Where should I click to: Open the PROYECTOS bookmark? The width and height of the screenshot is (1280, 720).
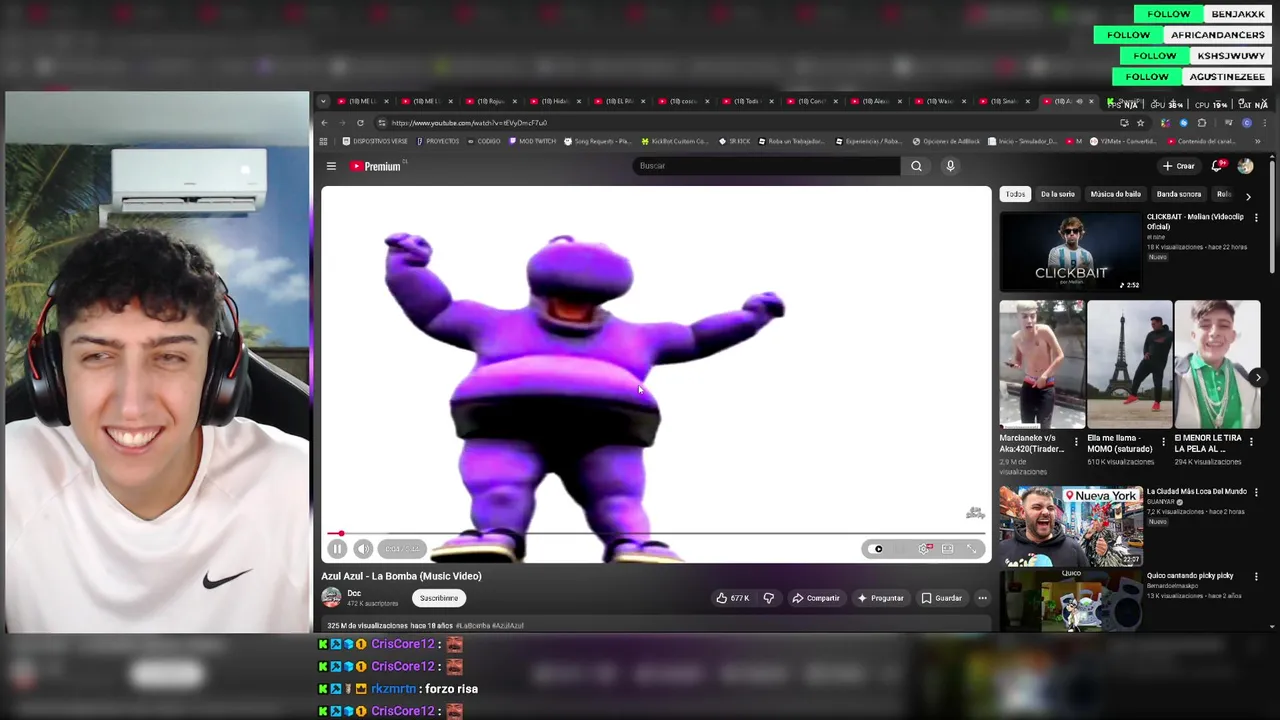(438, 141)
